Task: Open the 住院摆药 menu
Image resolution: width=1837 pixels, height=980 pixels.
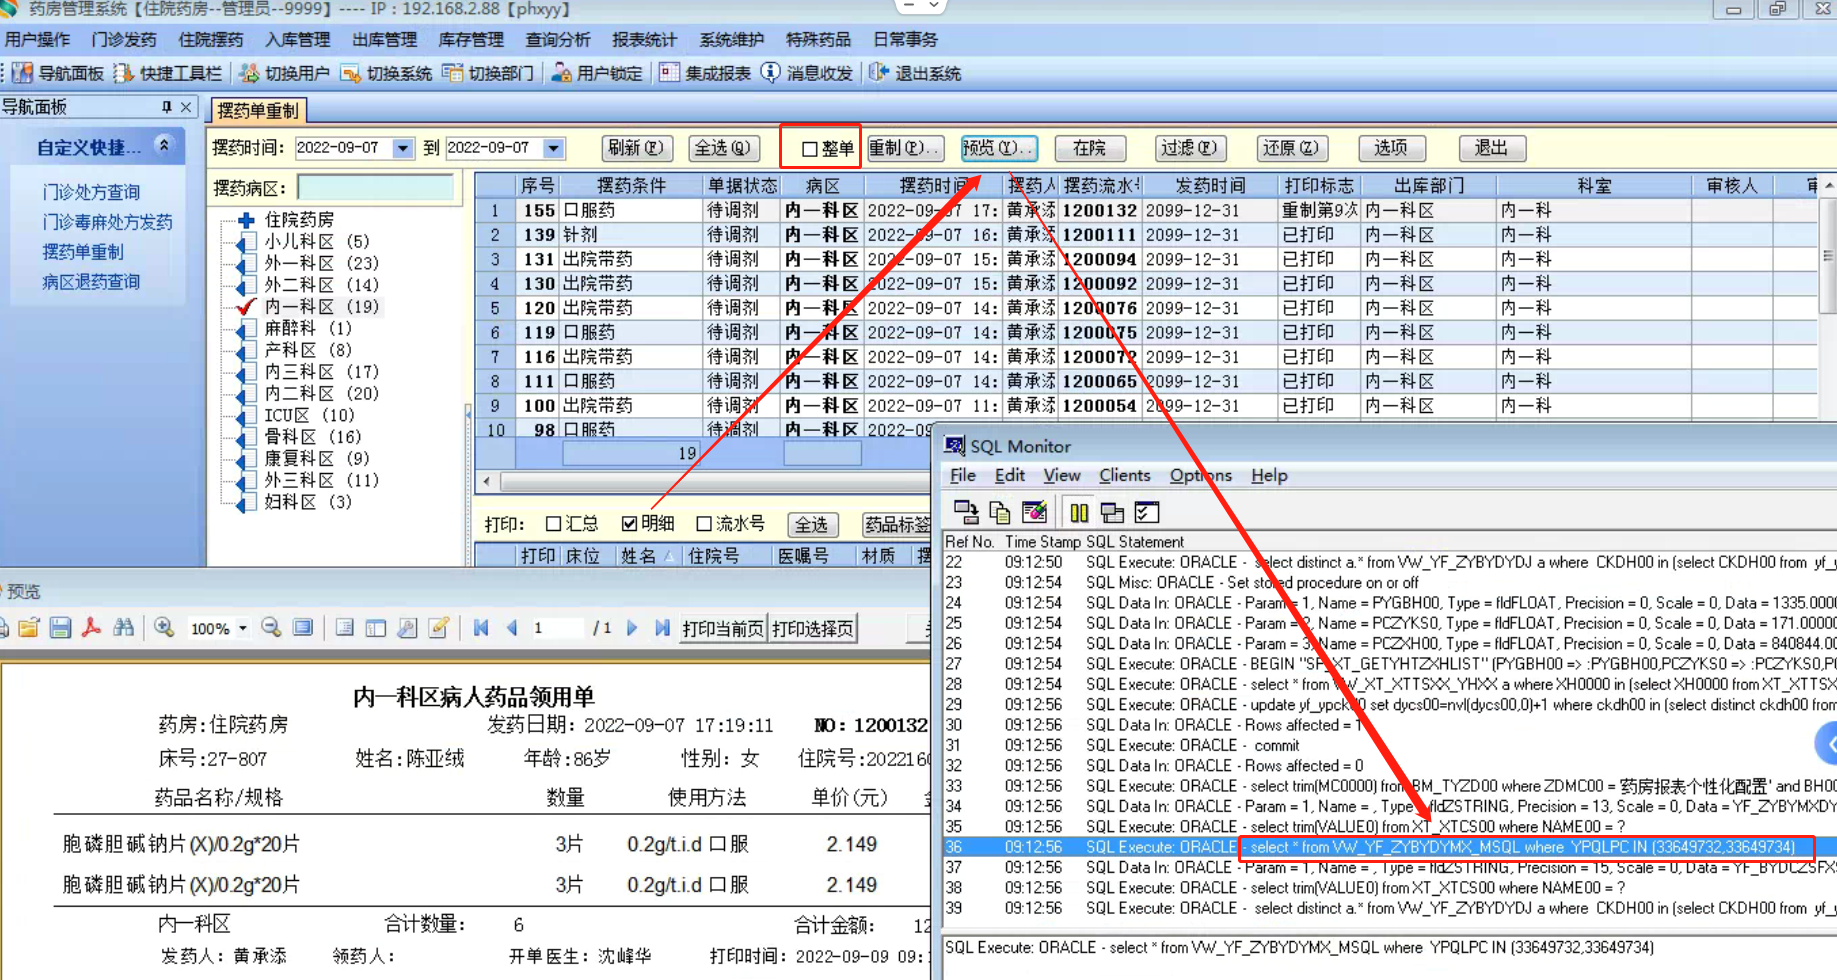Action: [x=211, y=40]
